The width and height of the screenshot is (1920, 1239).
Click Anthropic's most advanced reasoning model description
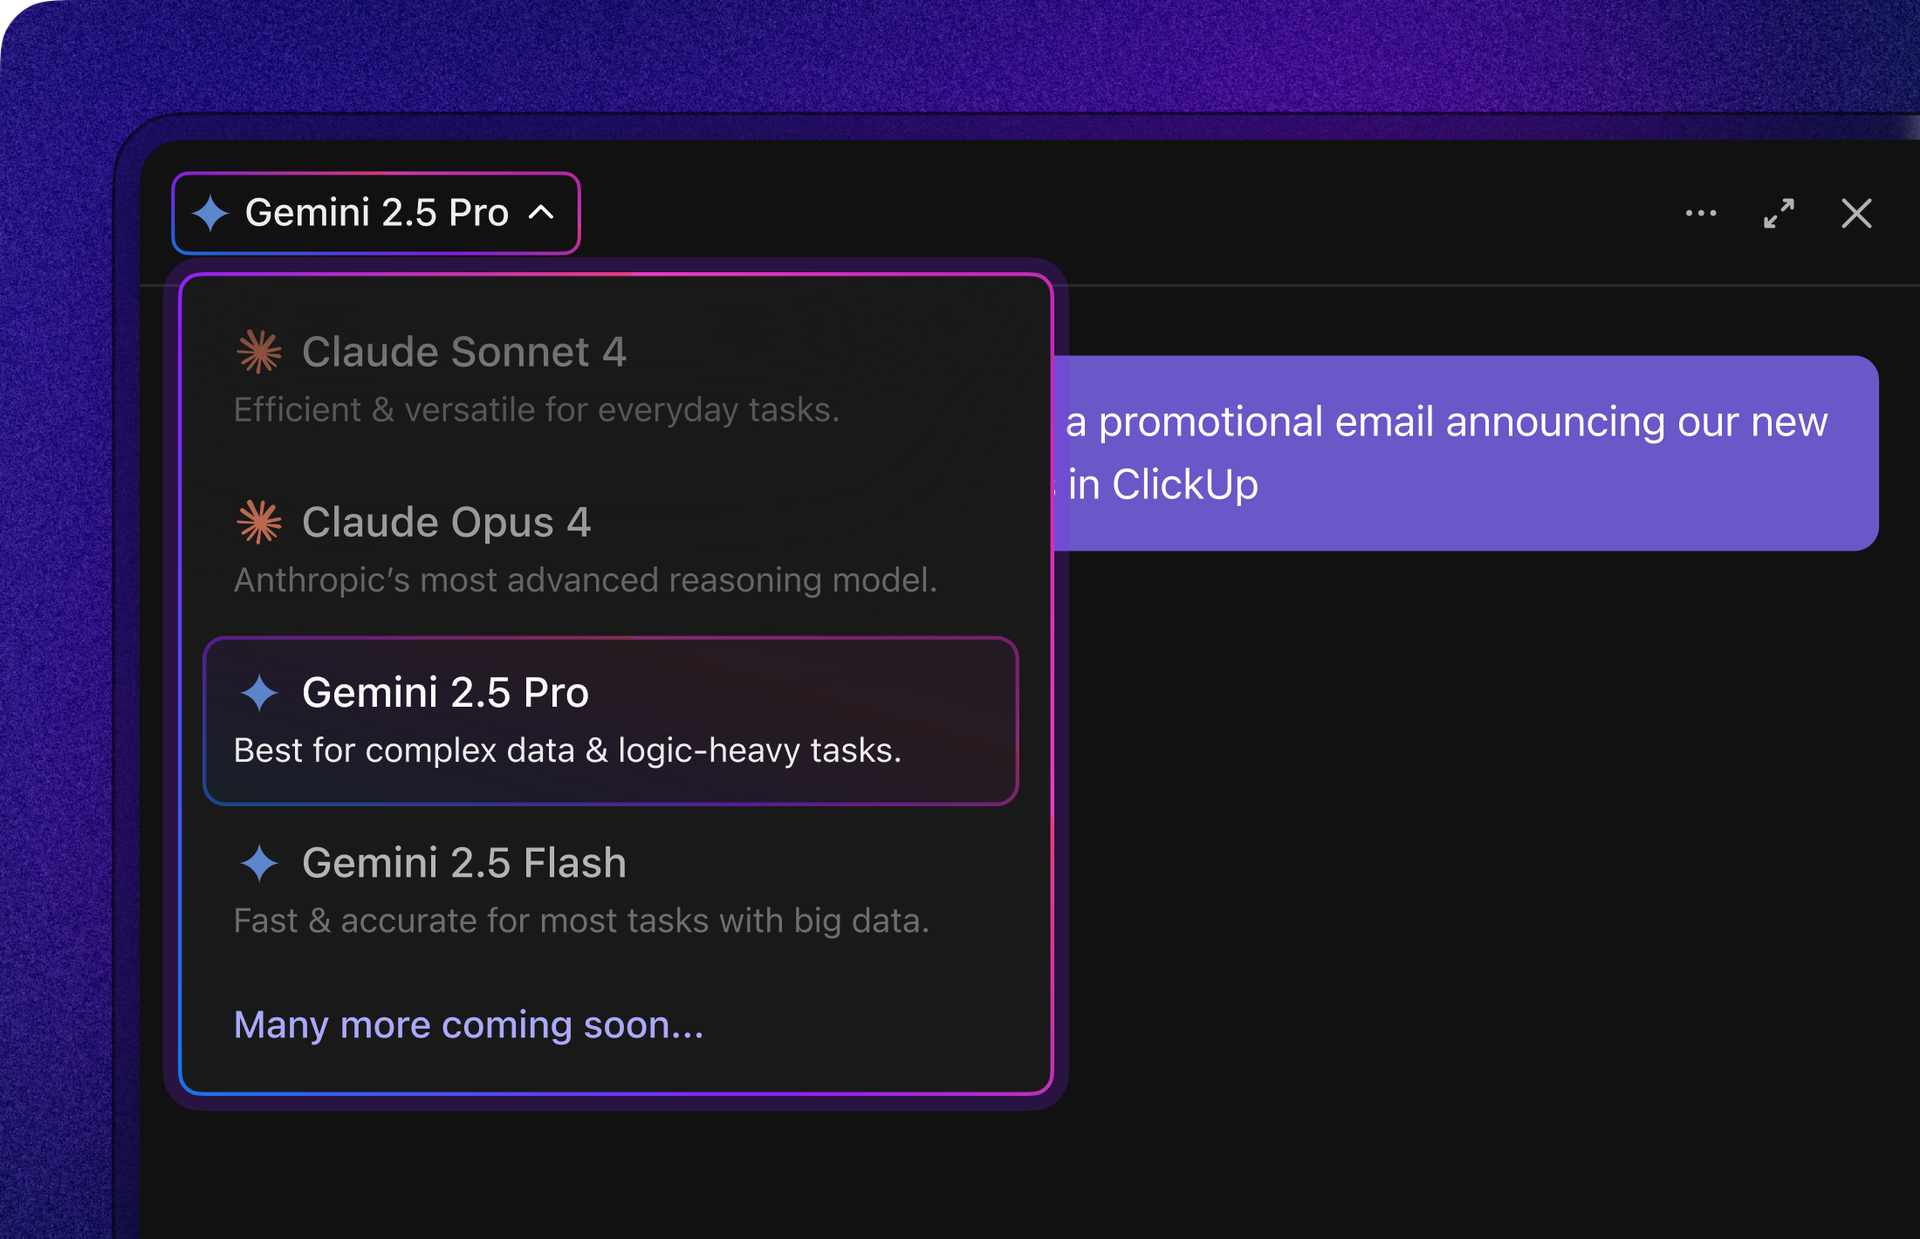click(585, 580)
